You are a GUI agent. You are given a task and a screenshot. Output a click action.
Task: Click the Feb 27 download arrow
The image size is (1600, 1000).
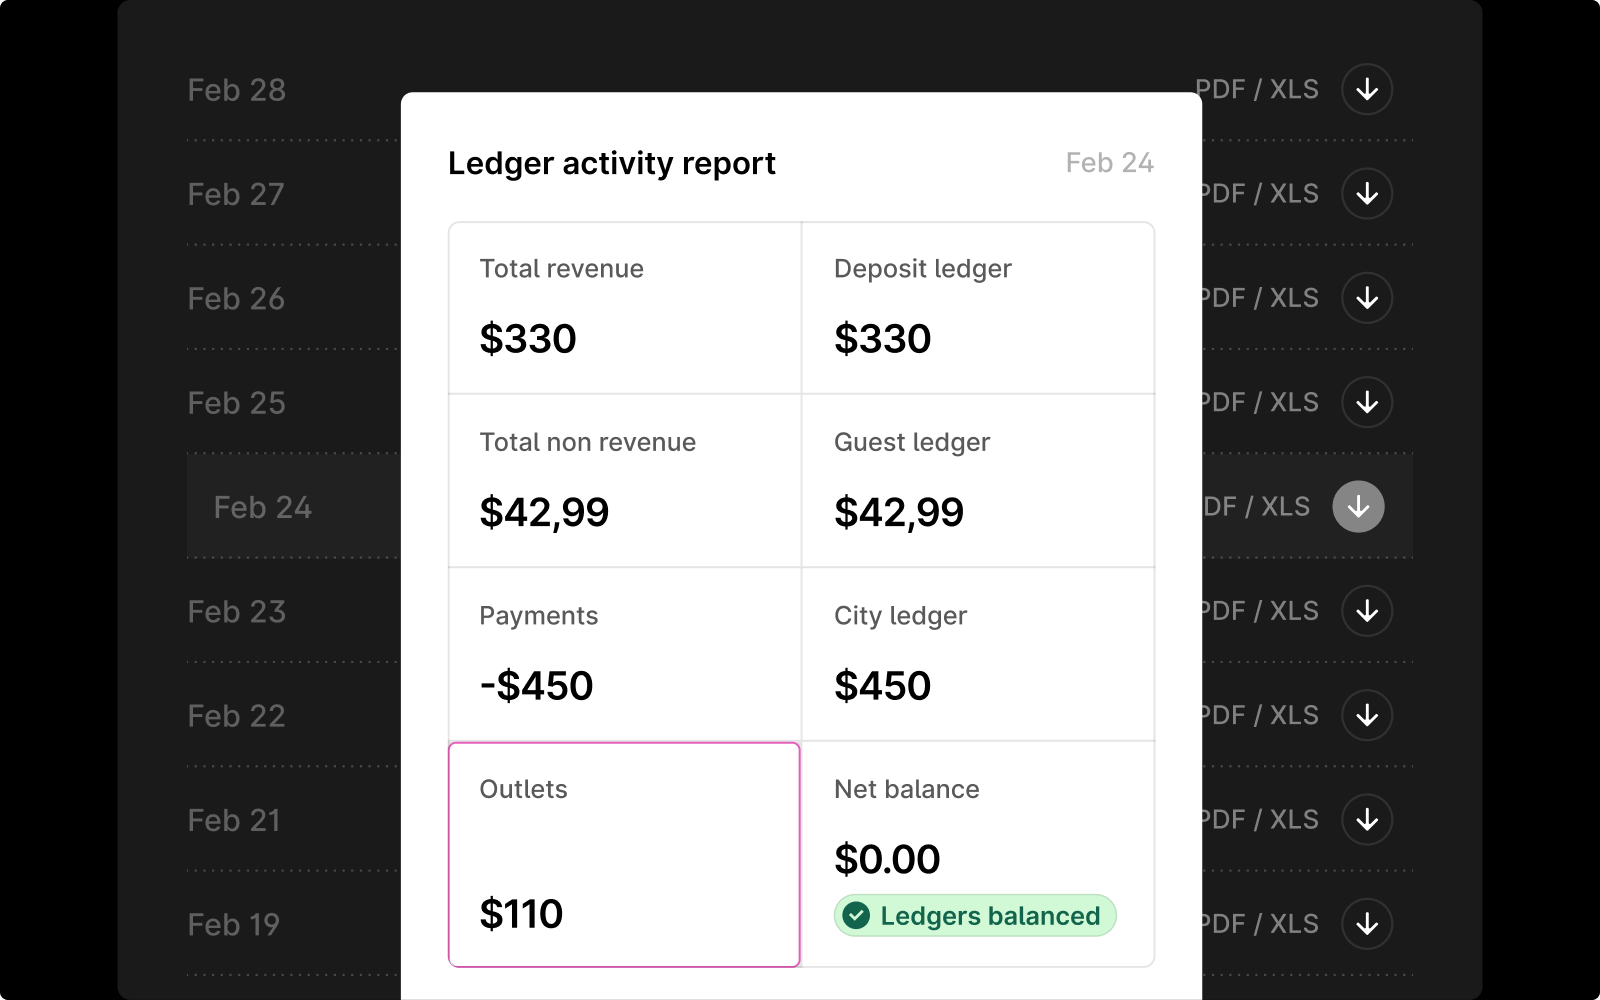[1367, 194]
